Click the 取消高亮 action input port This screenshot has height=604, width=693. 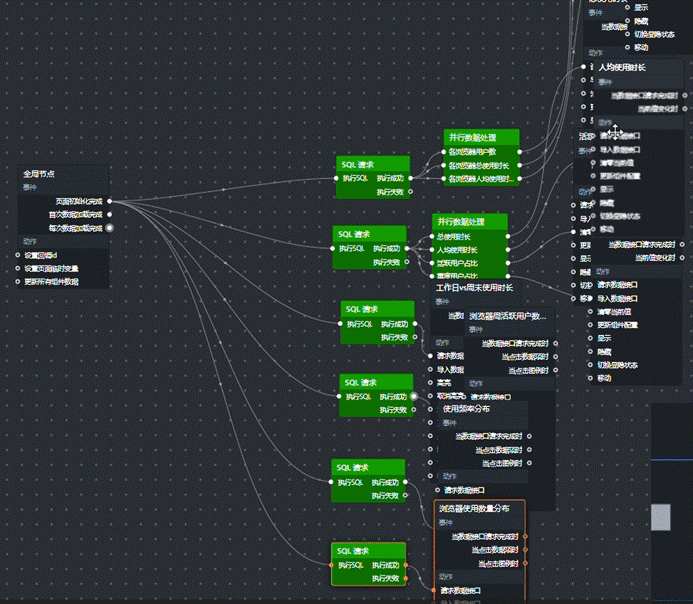(x=430, y=396)
